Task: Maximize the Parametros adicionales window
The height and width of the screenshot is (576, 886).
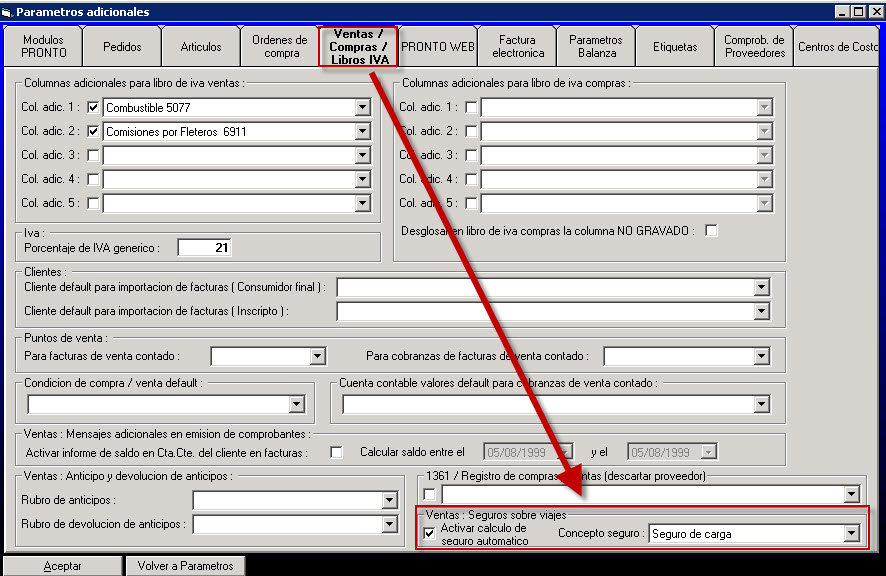Action: coord(858,11)
